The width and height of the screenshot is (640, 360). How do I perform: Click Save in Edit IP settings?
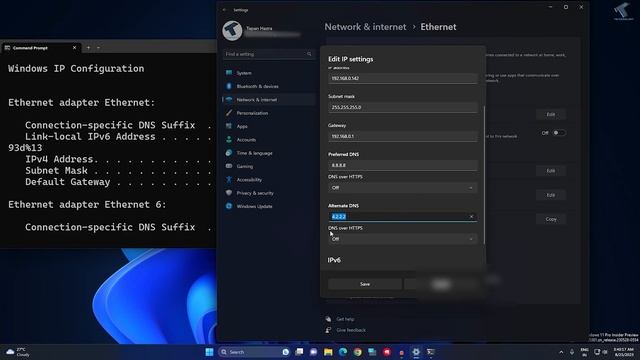(x=365, y=284)
